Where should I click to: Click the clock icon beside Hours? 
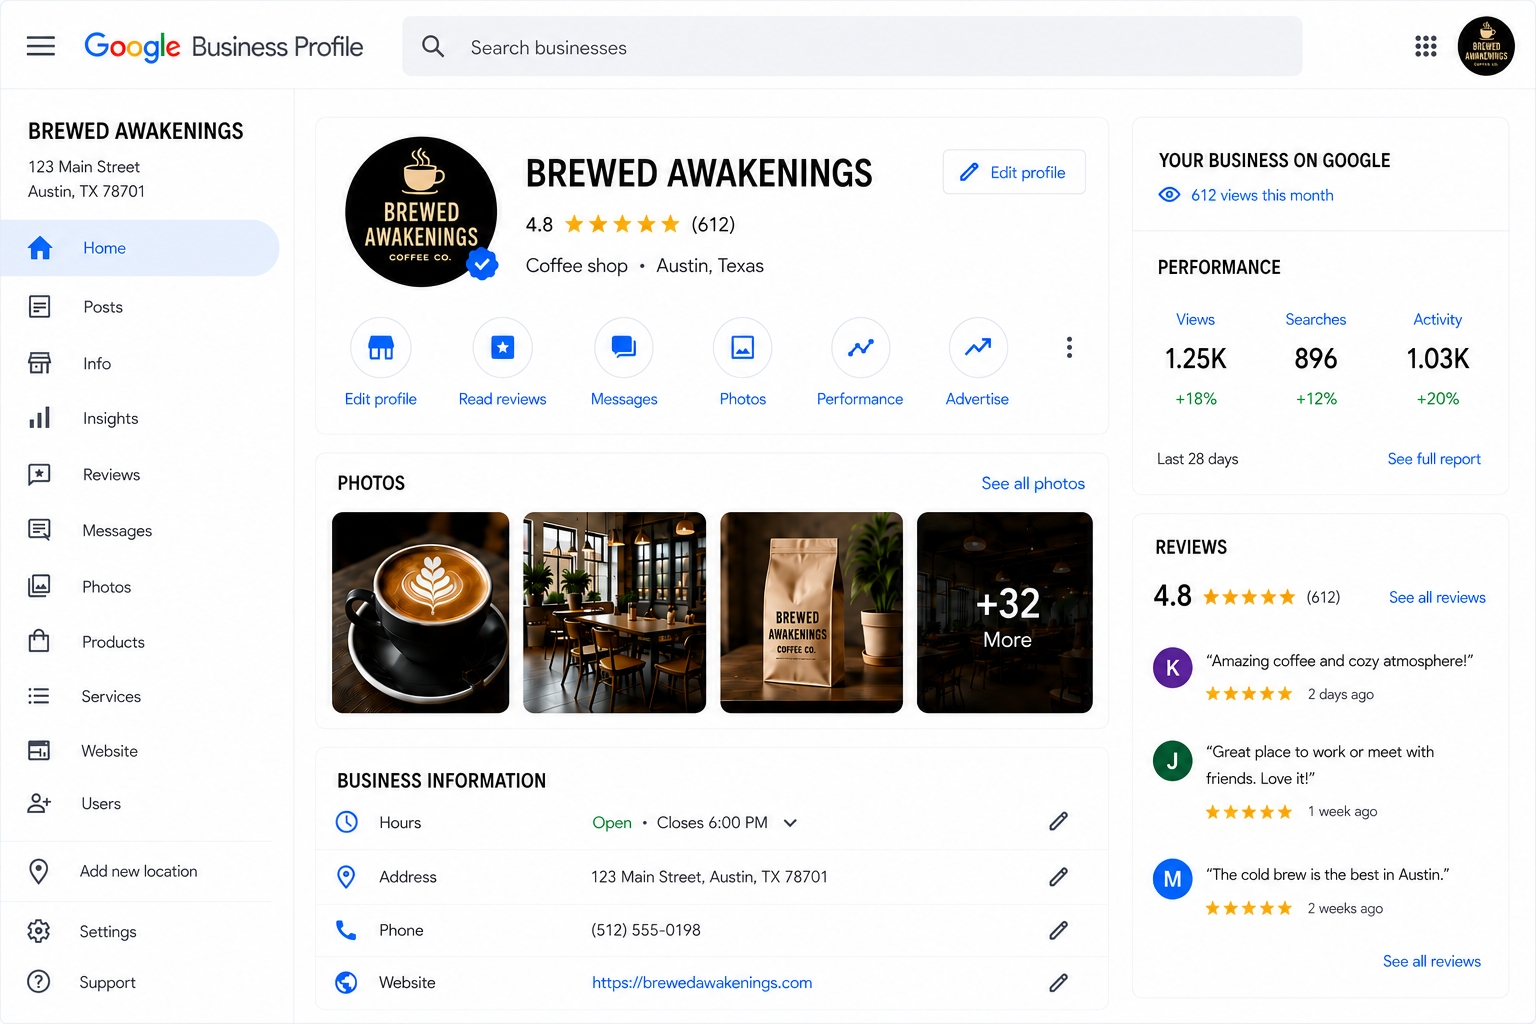[346, 822]
